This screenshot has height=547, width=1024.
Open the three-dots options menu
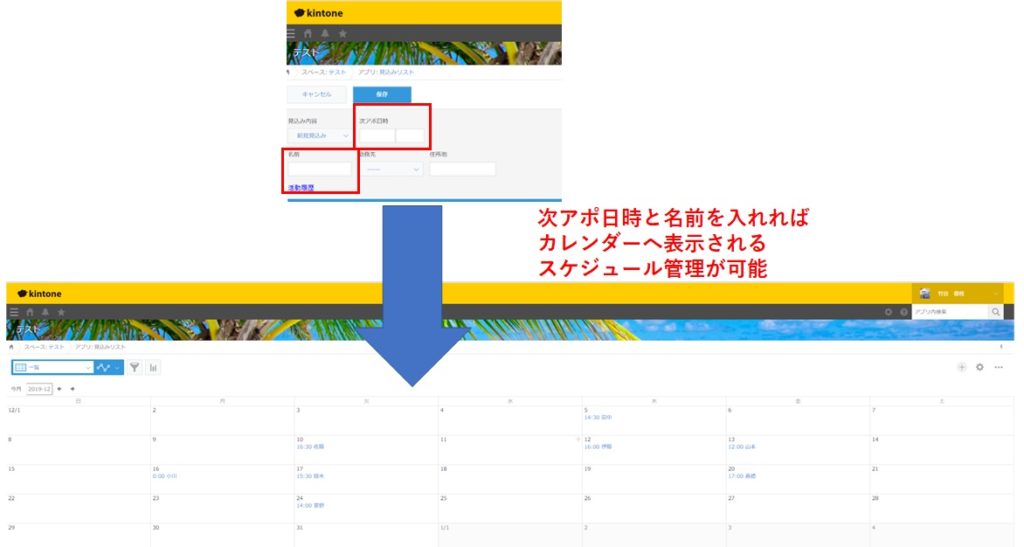[x=999, y=367]
